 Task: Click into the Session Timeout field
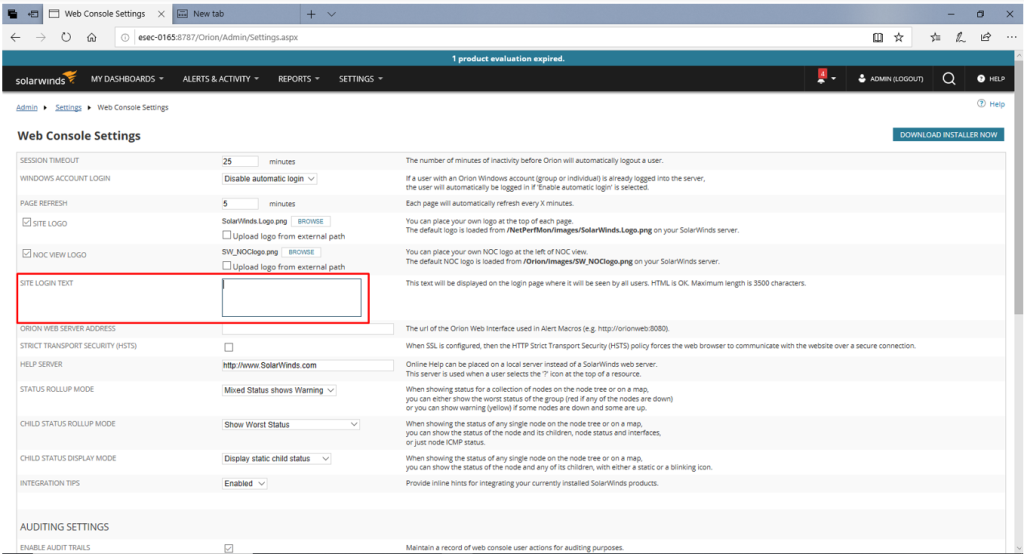(x=240, y=161)
